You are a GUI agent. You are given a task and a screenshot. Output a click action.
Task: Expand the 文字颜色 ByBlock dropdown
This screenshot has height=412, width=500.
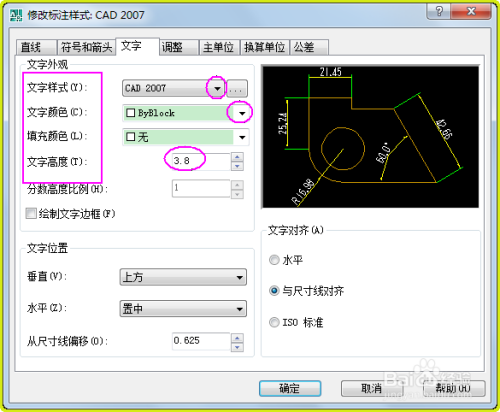242,113
